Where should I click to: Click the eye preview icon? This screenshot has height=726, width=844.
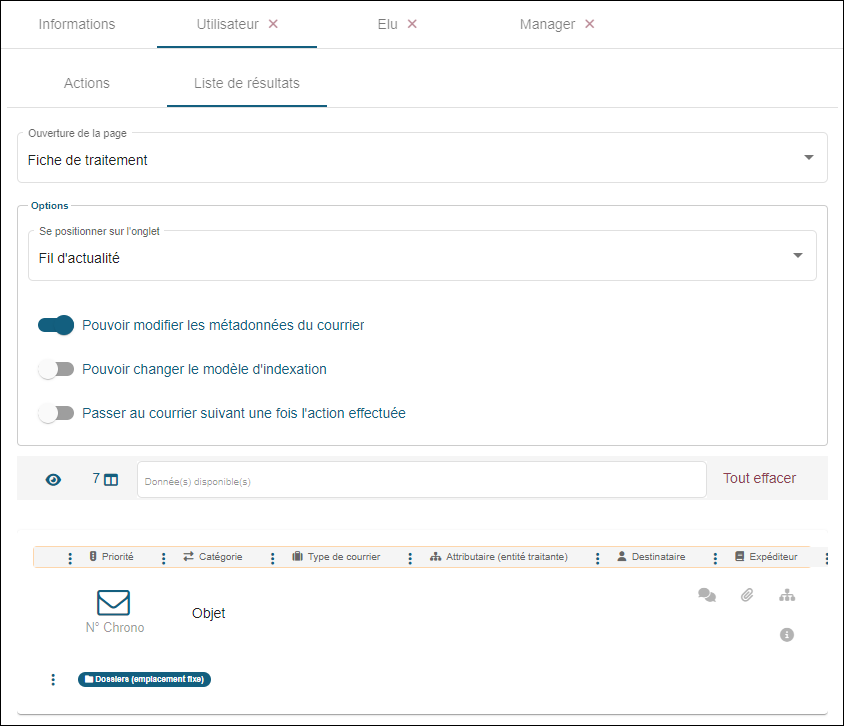click(x=53, y=480)
